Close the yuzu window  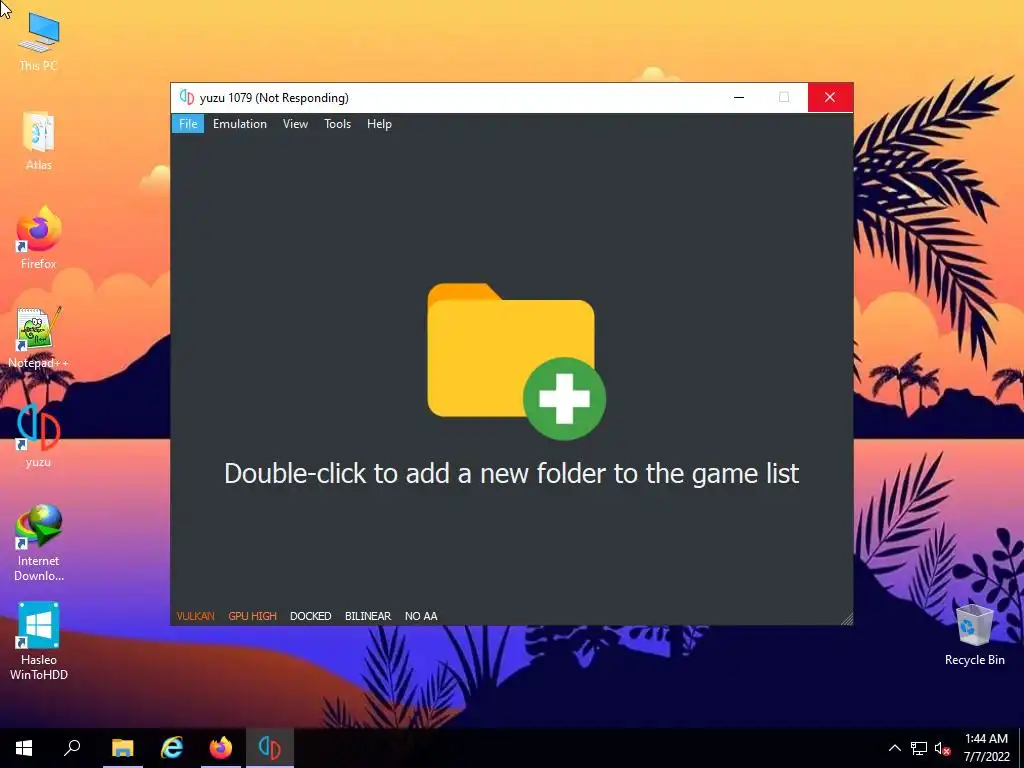(x=830, y=97)
